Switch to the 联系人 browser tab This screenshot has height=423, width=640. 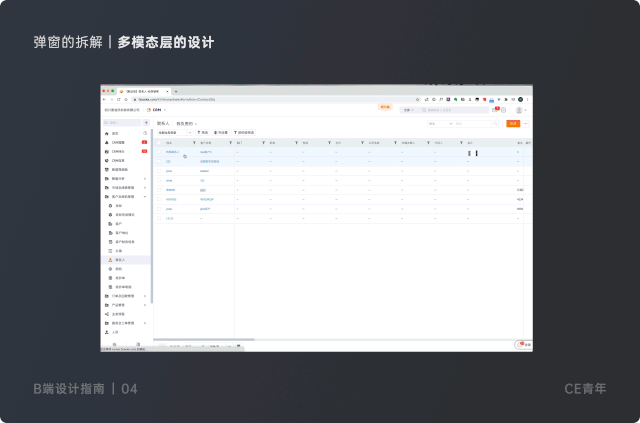point(144,91)
